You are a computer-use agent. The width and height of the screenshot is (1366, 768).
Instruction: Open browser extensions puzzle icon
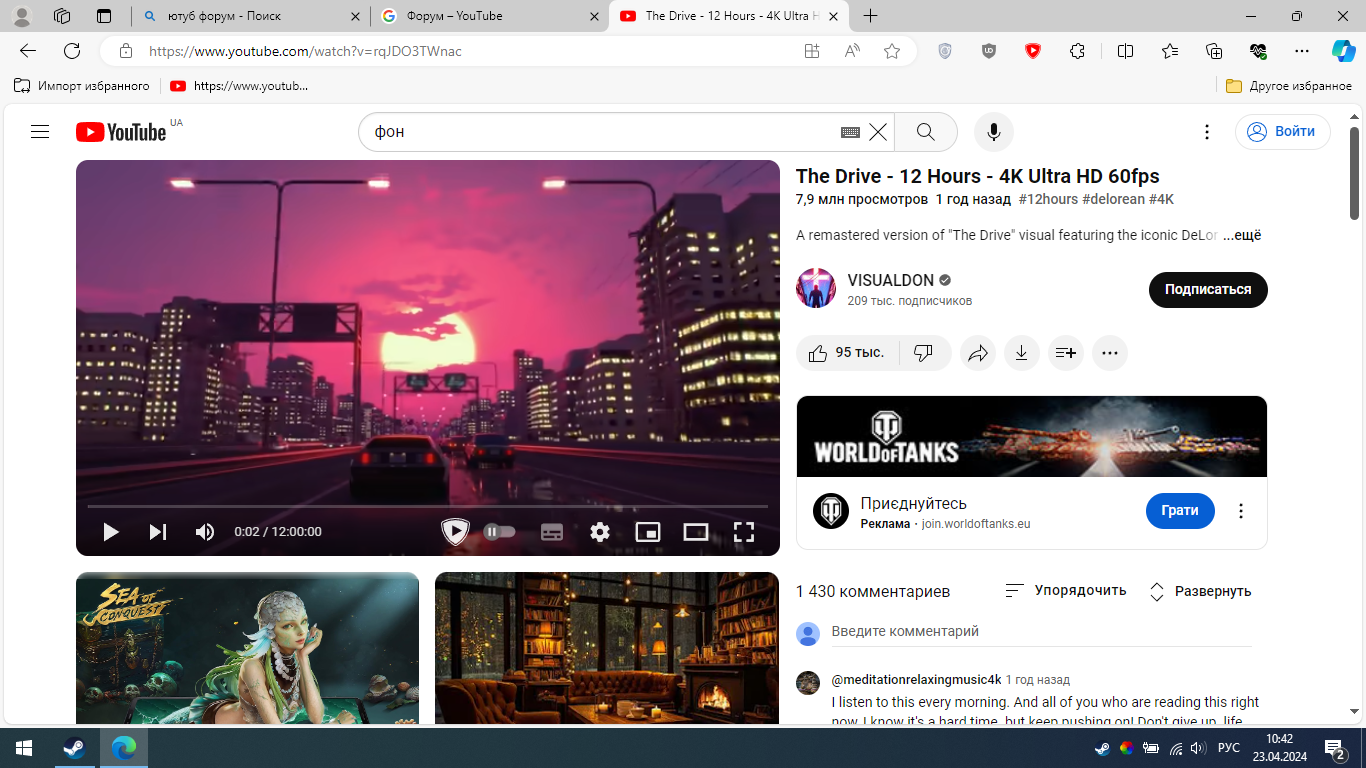click(x=1077, y=51)
